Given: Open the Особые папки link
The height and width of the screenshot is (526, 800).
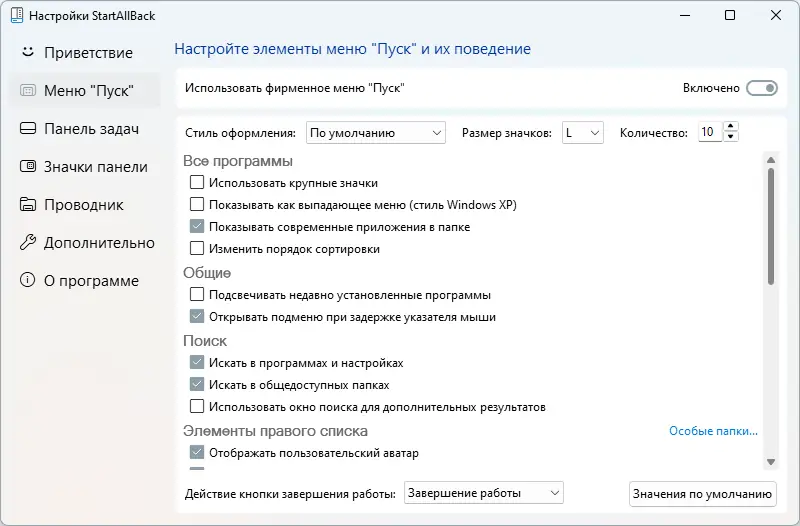Looking at the screenshot, I should click(x=713, y=431).
